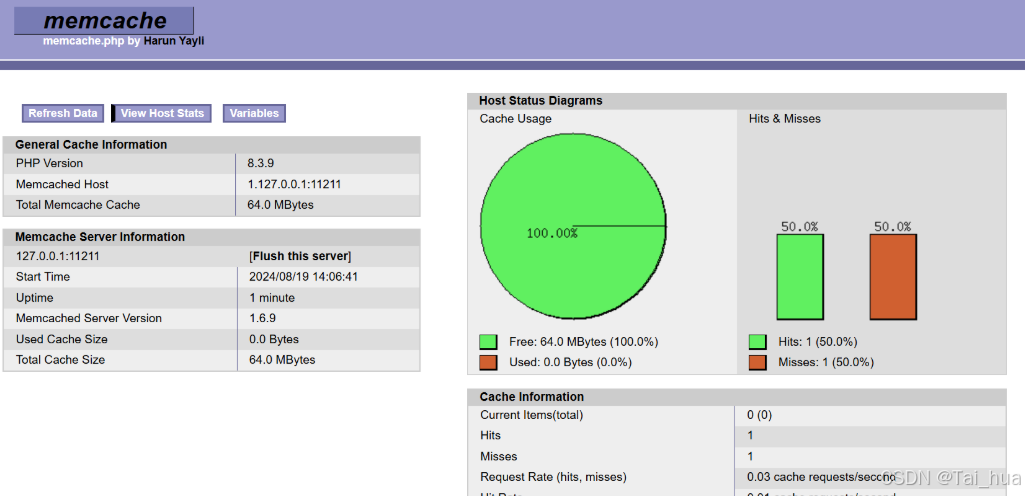Click the Free: 64.0 MBytes legend text
The width and height of the screenshot is (1025, 496).
pos(584,342)
